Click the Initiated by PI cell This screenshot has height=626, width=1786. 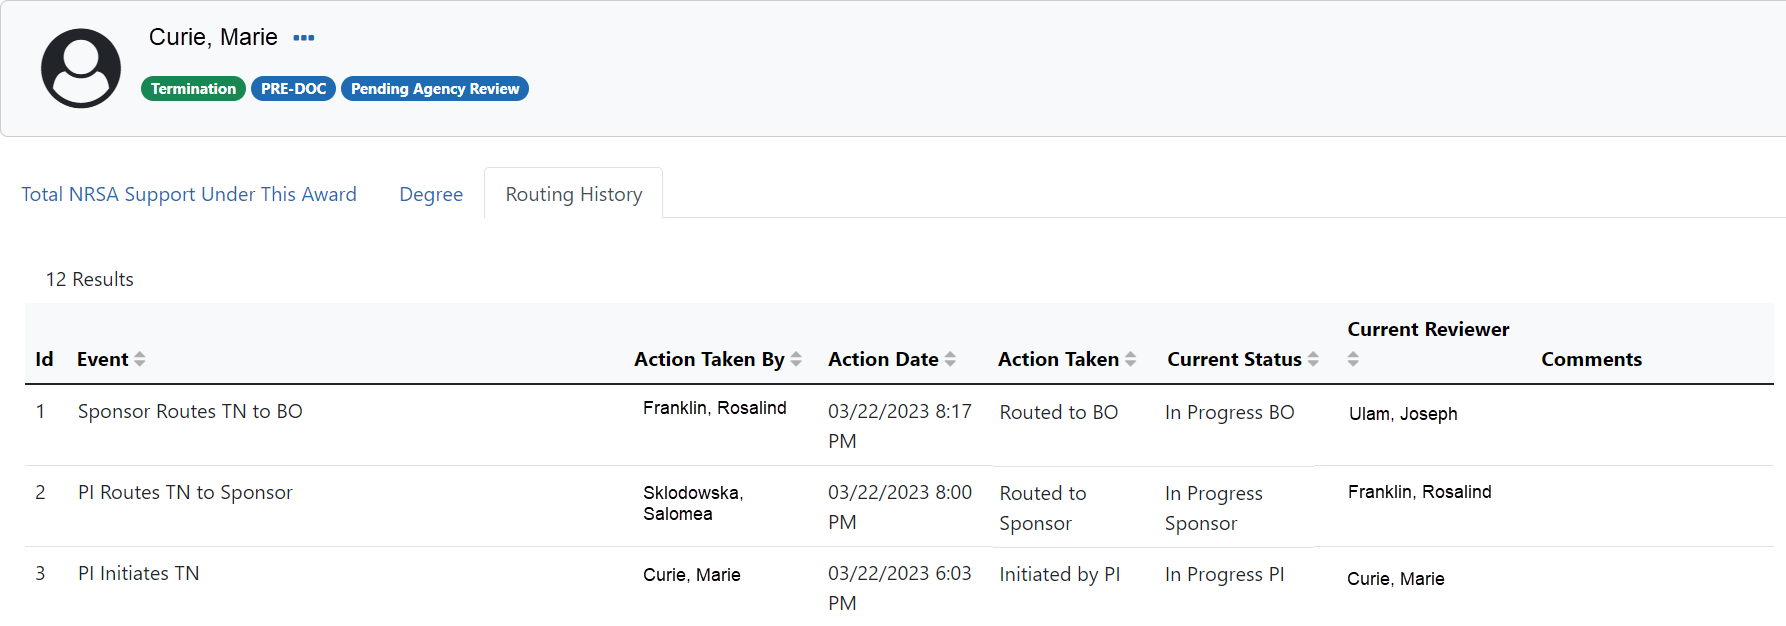(1060, 574)
